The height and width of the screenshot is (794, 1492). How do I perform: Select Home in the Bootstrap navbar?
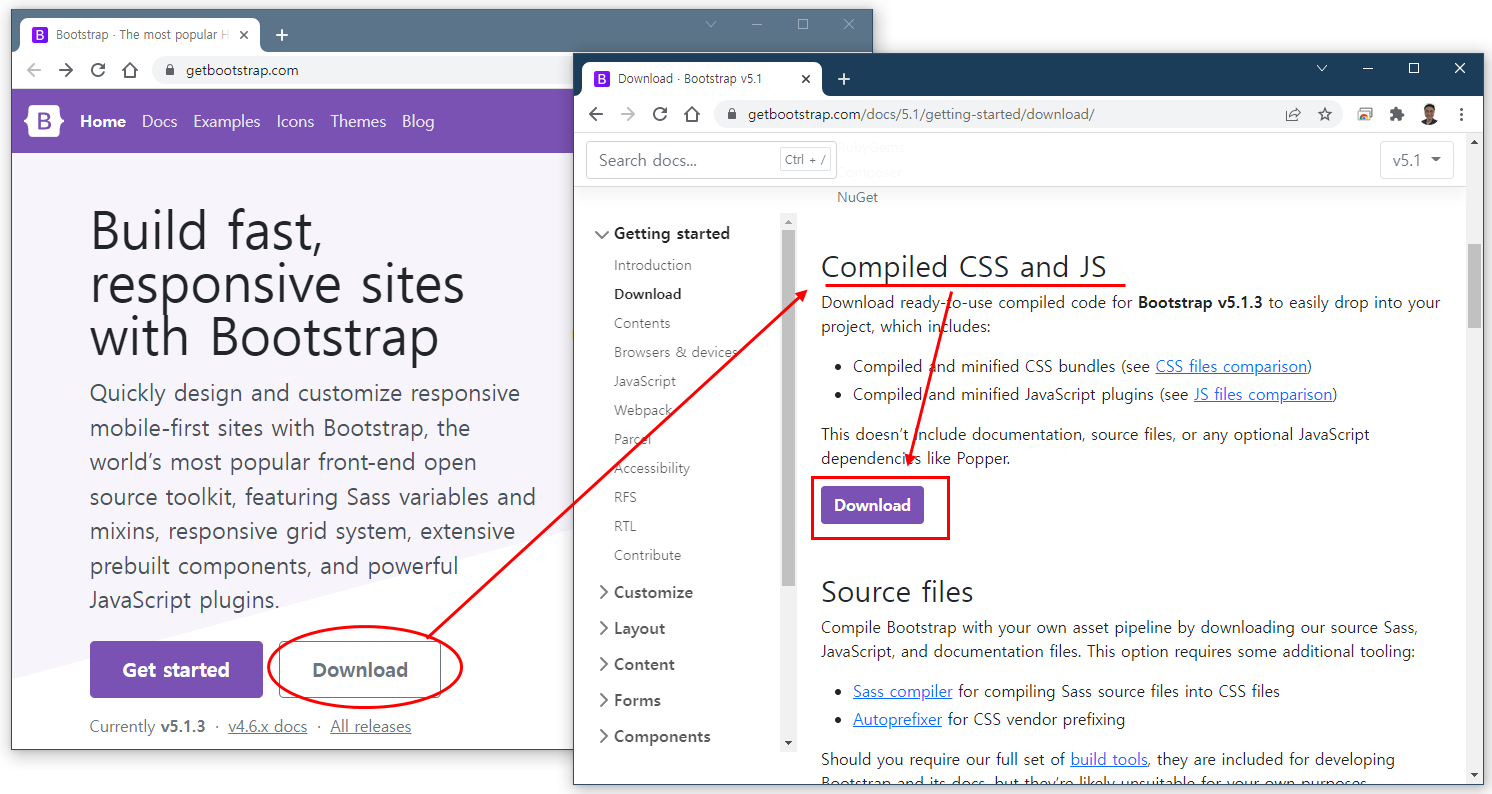tap(103, 121)
